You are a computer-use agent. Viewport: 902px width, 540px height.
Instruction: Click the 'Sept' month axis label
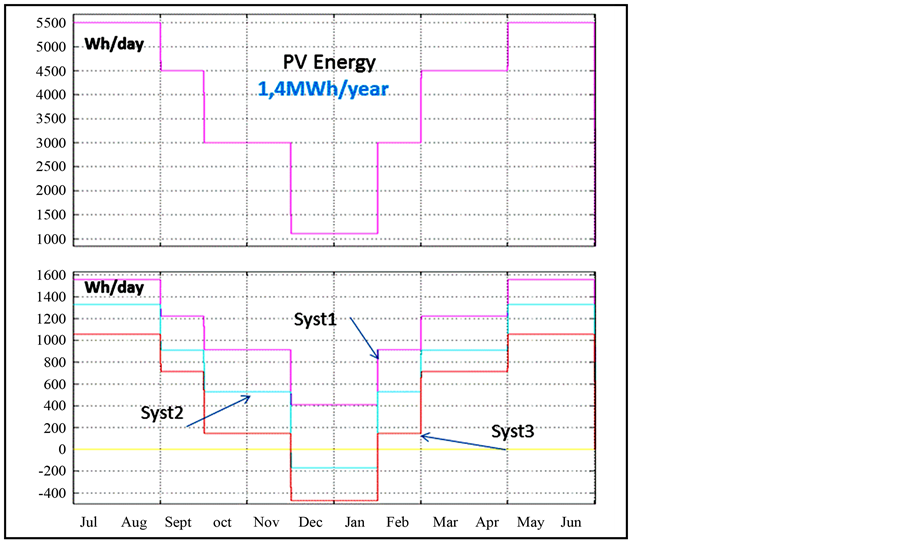178,522
